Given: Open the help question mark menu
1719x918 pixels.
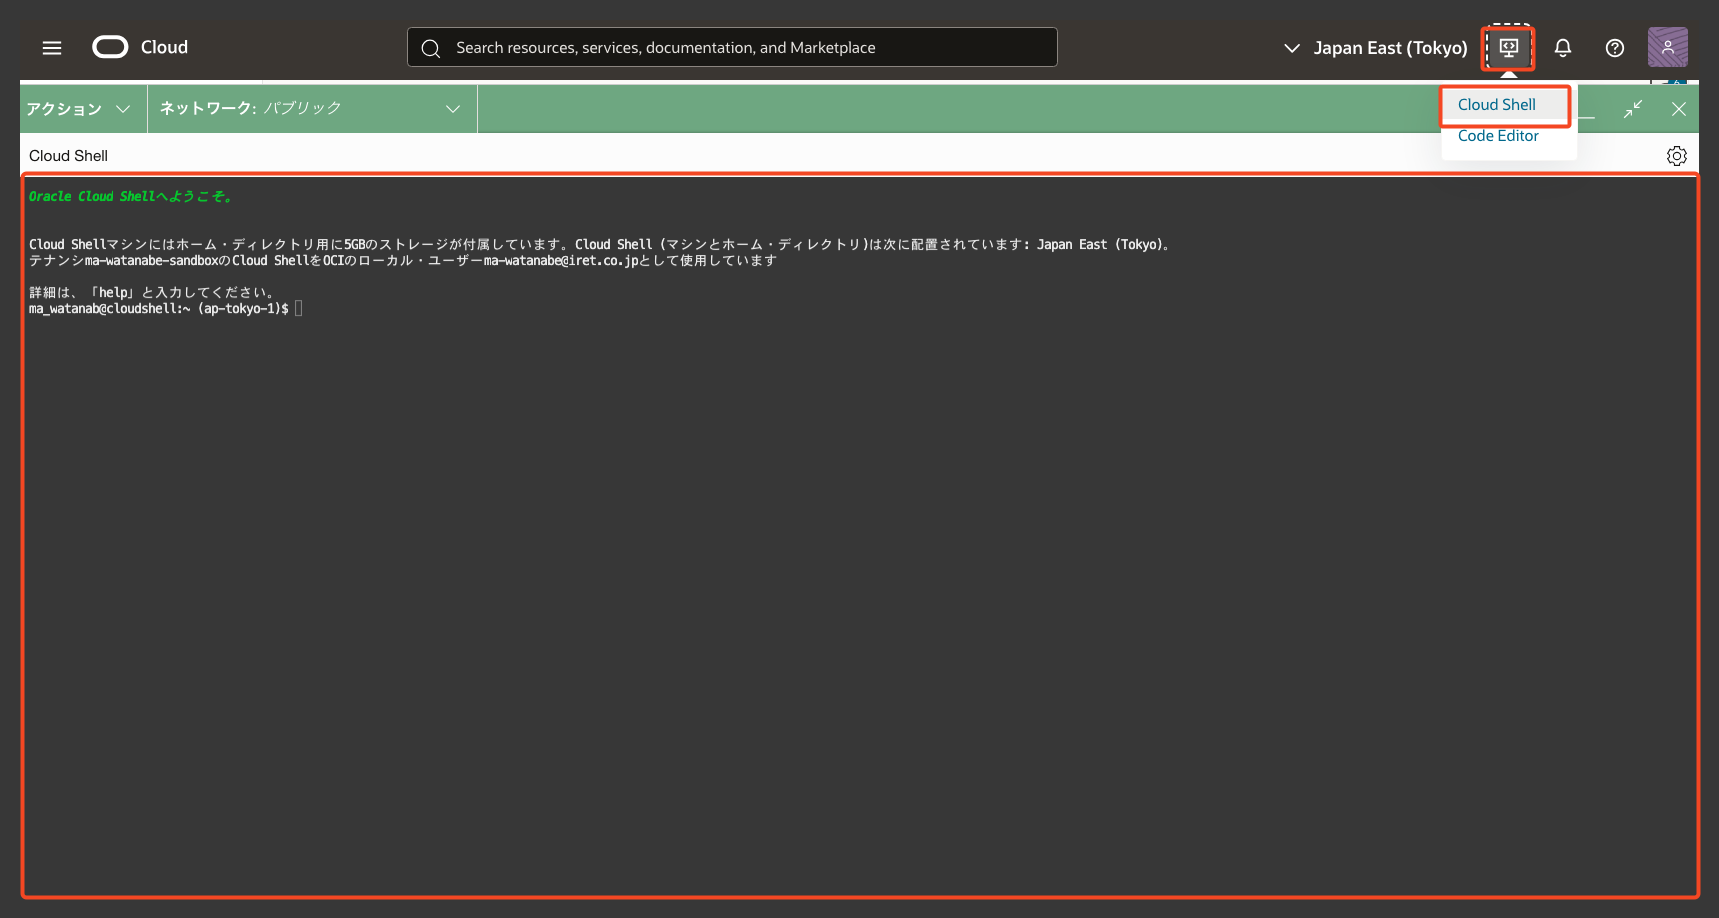Looking at the screenshot, I should pos(1614,48).
